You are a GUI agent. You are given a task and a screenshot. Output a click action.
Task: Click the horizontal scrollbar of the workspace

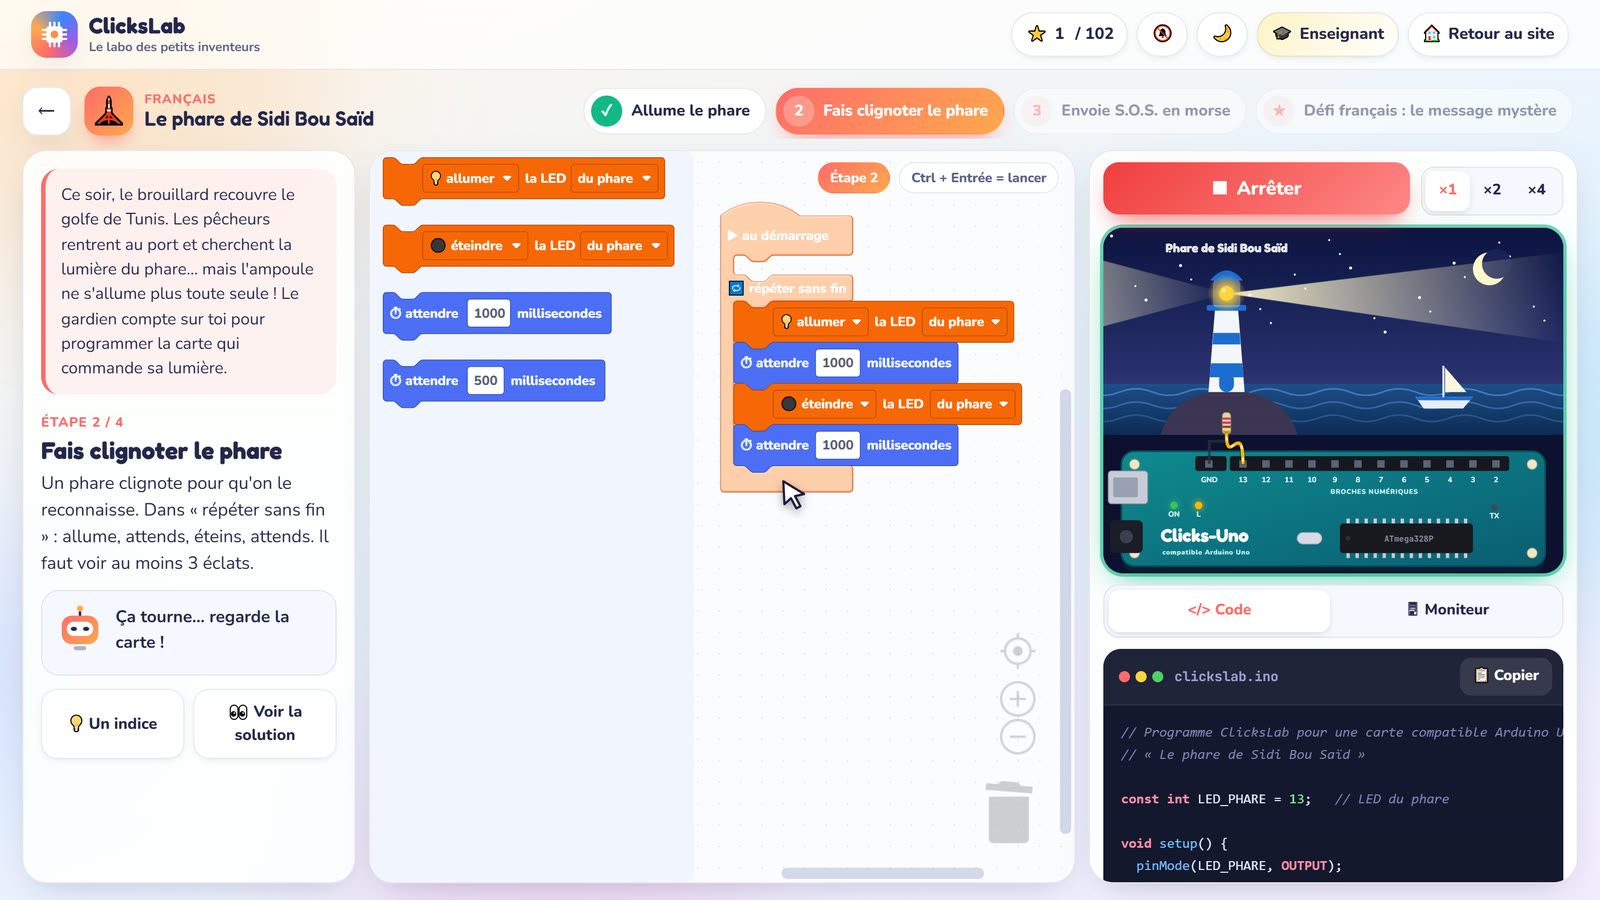(882, 873)
